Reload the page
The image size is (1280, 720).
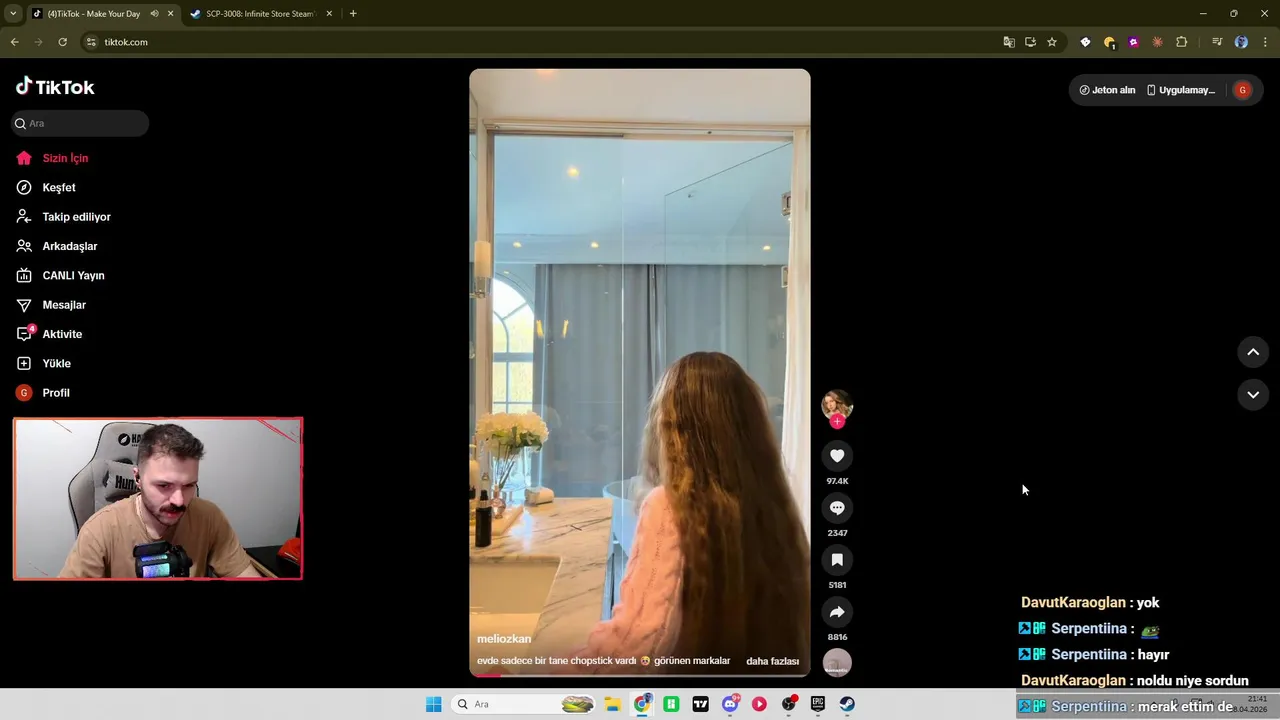pyautogui.click(x=62, y=42)
